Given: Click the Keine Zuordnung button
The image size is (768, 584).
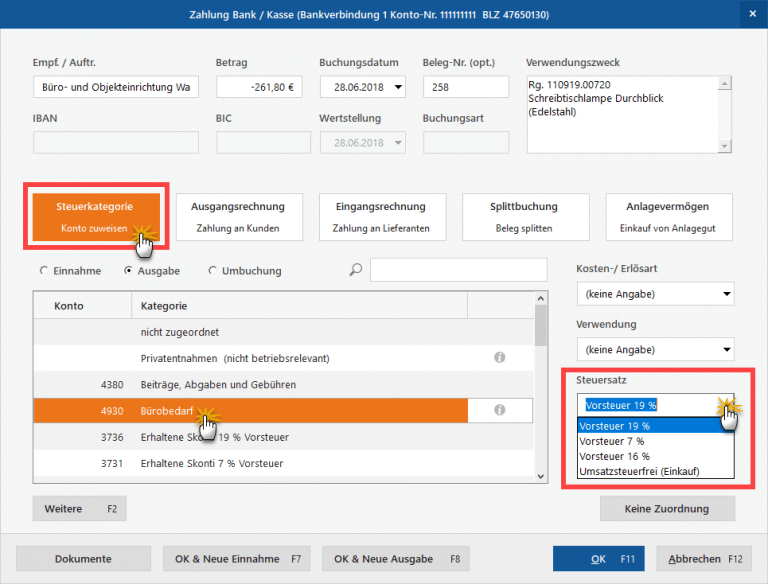Looking at the screenshot, I should [x=667, y=508].
